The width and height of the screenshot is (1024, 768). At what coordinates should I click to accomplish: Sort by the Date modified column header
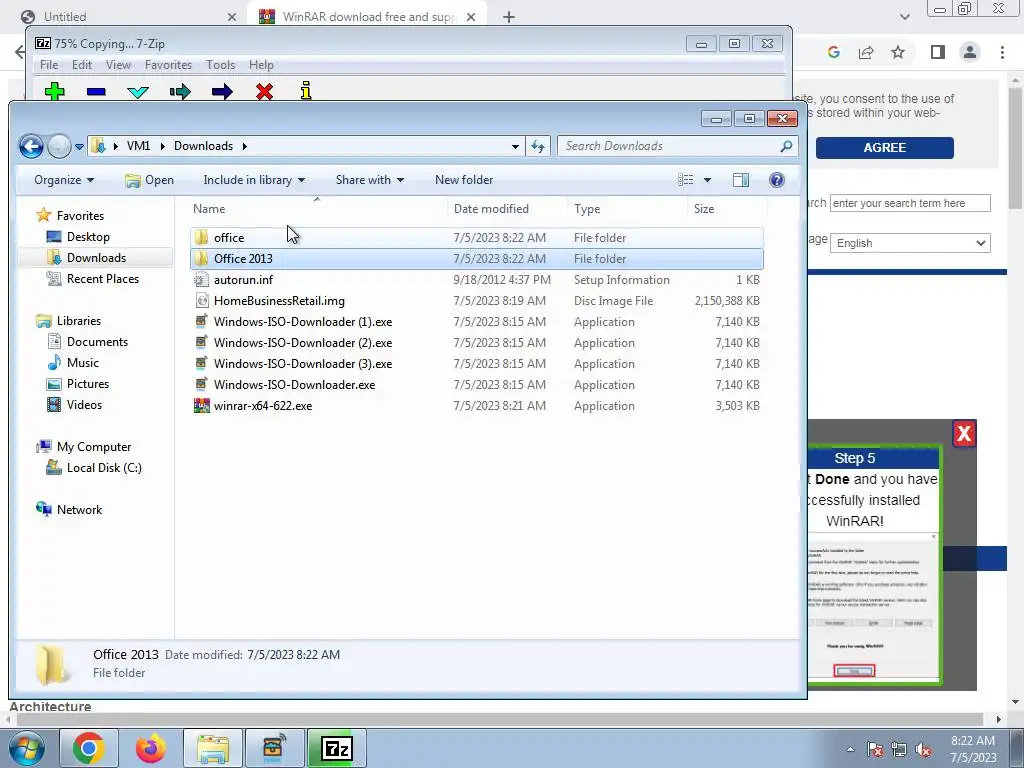tap(491, 209)
